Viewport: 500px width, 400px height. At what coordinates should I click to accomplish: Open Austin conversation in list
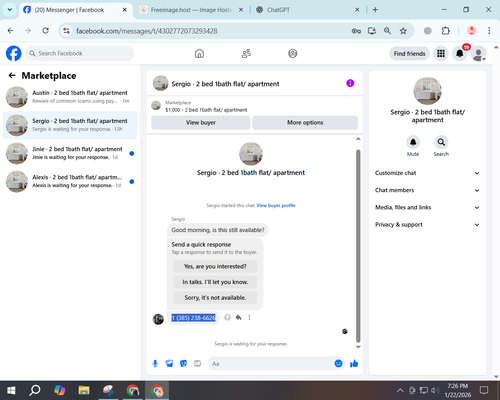[x=70, y=97]
